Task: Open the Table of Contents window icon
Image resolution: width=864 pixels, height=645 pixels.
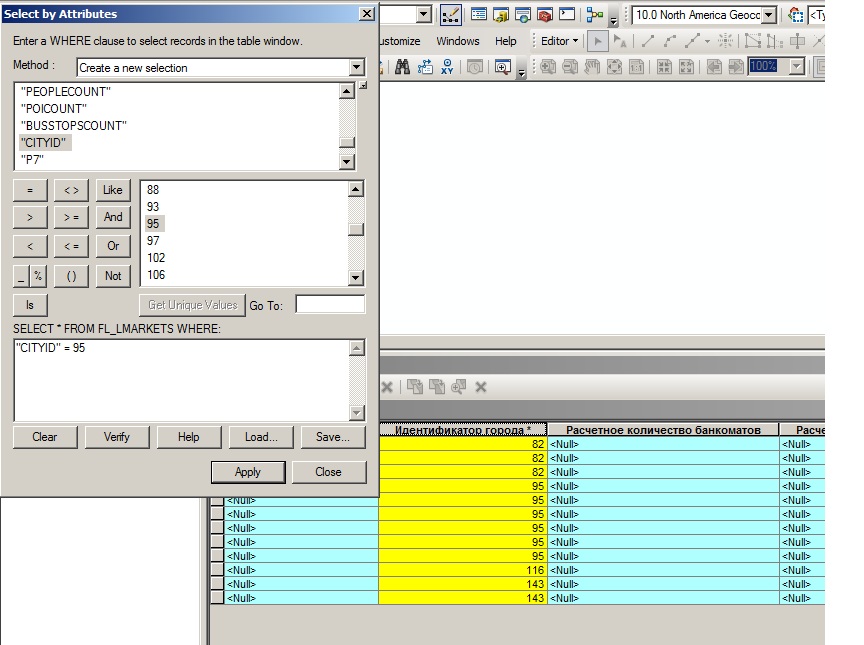Action: (479, 15)
